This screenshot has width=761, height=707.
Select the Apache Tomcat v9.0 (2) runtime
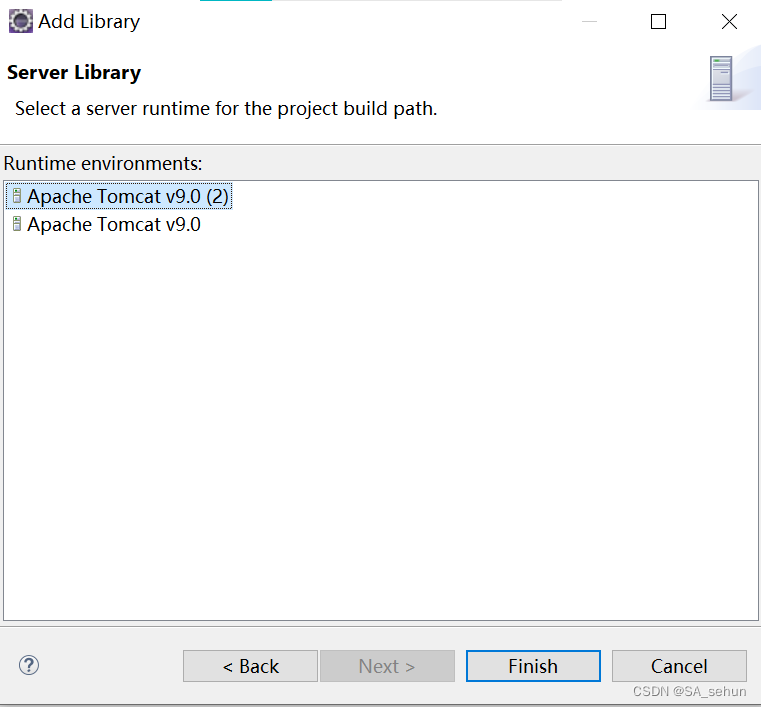[x=128, y=197]
